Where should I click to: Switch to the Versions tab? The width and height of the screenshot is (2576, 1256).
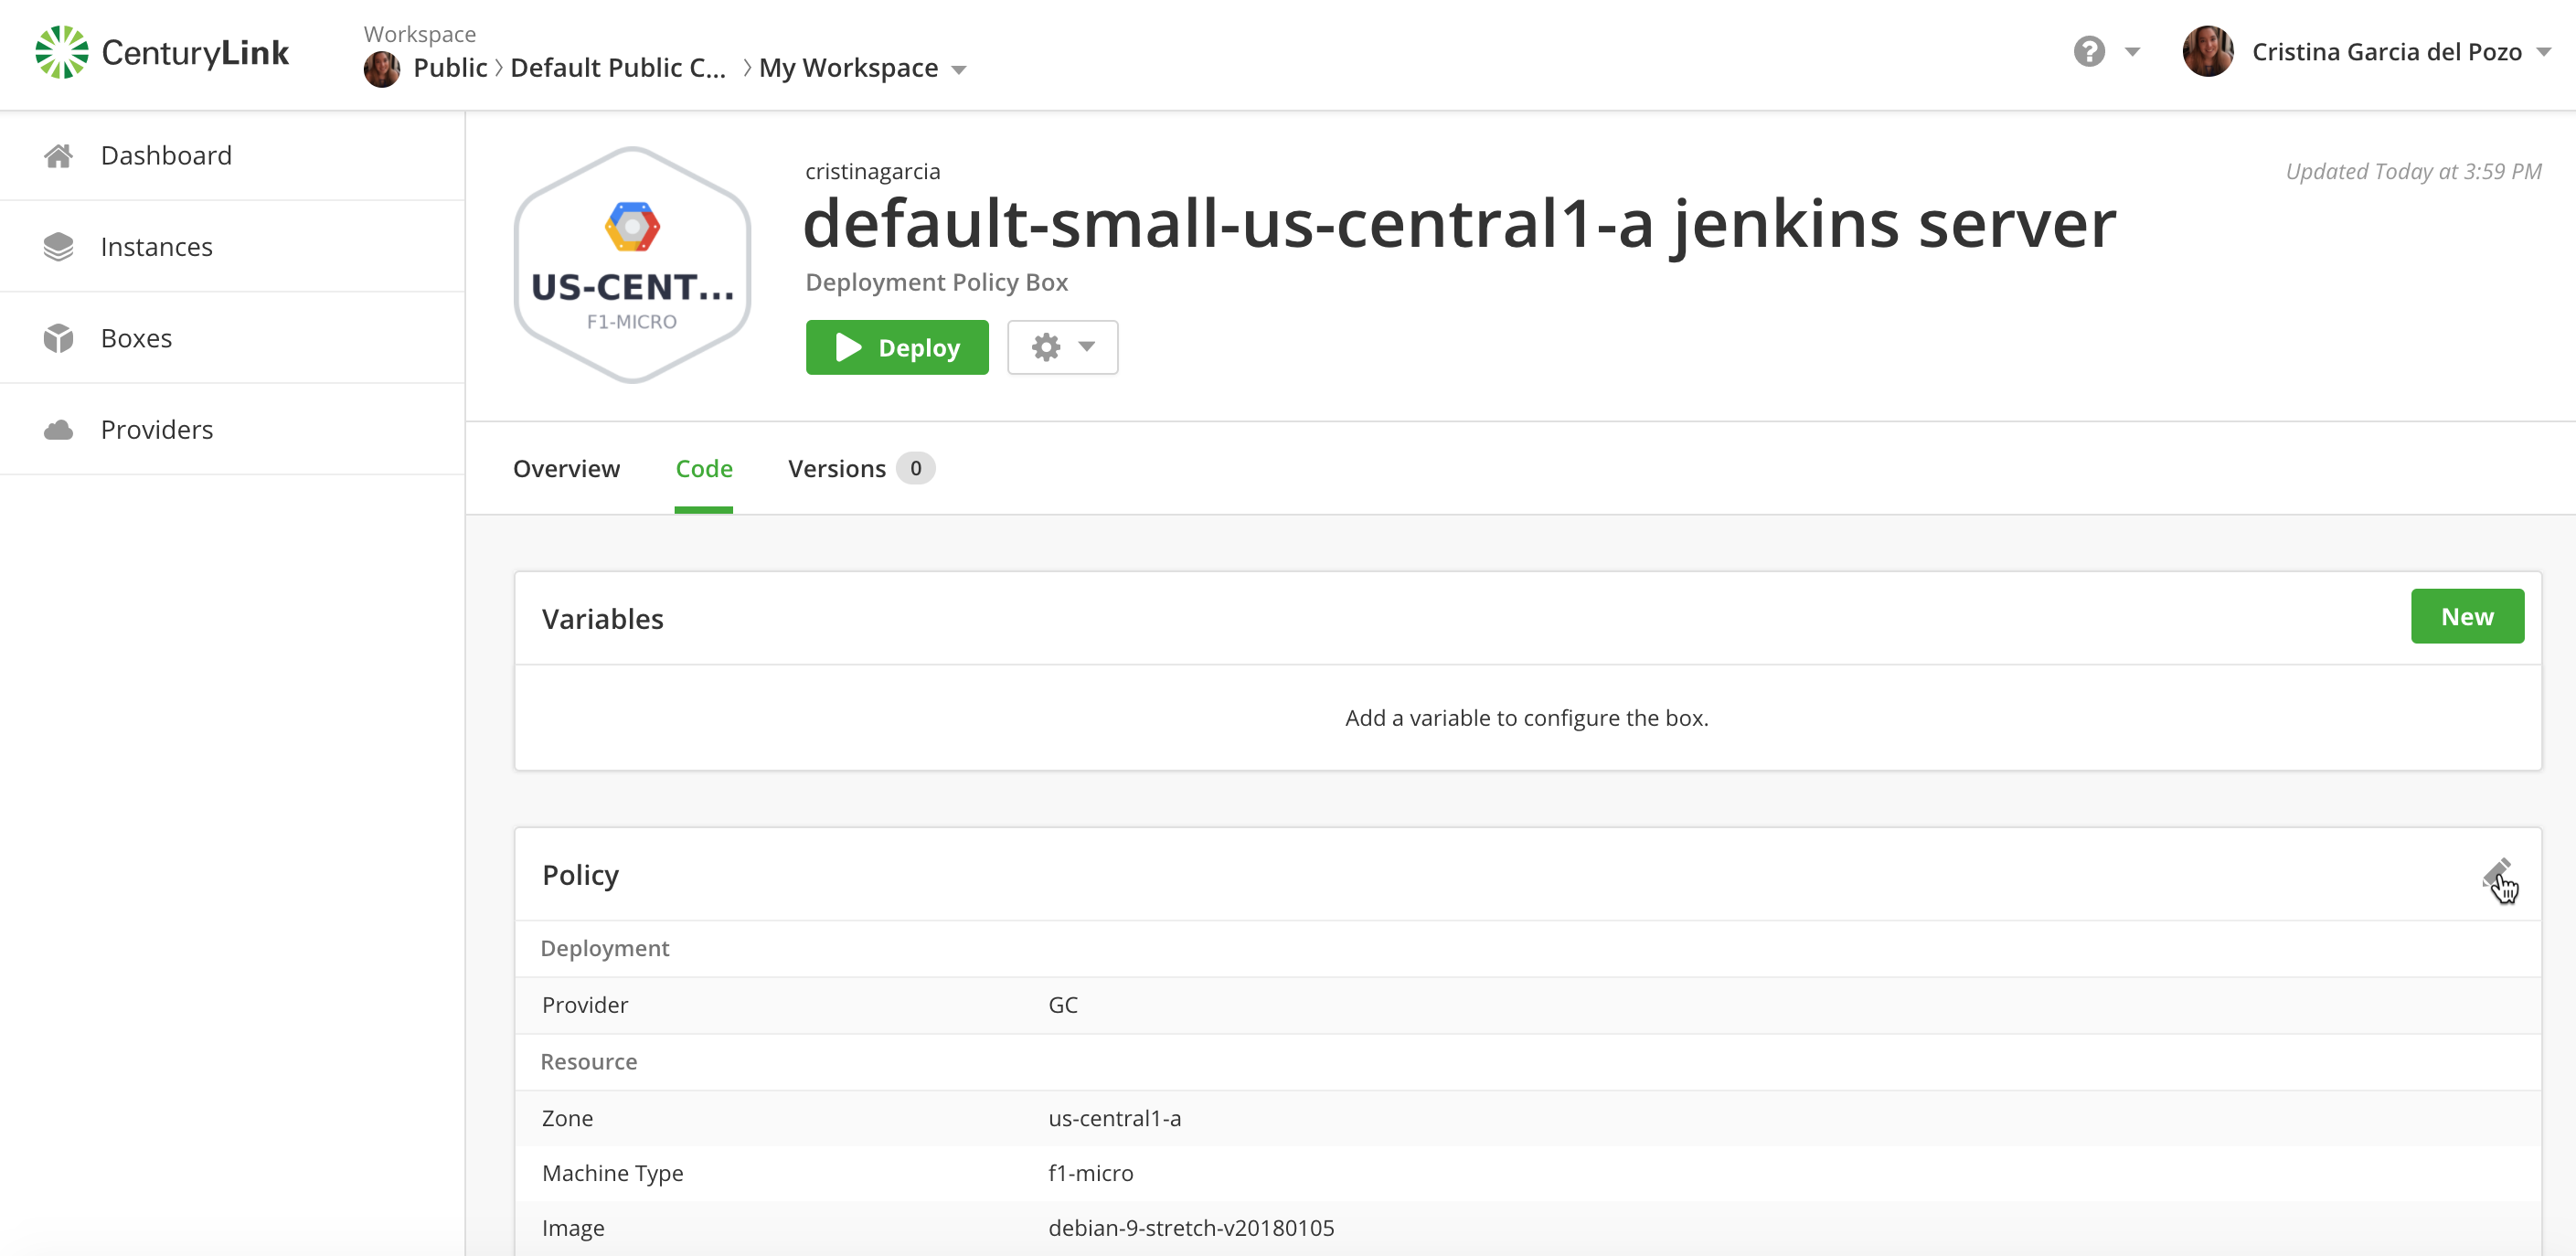click(x=839, y=468)
